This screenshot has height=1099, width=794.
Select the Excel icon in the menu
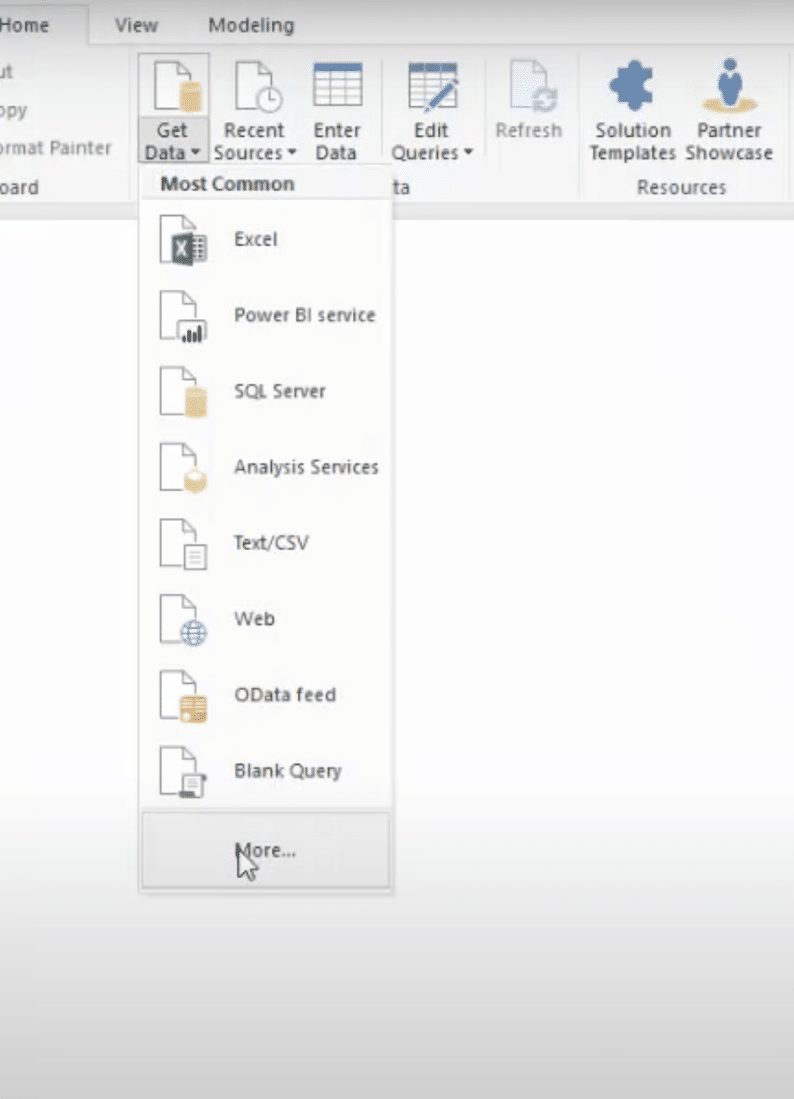click(182, 240)
